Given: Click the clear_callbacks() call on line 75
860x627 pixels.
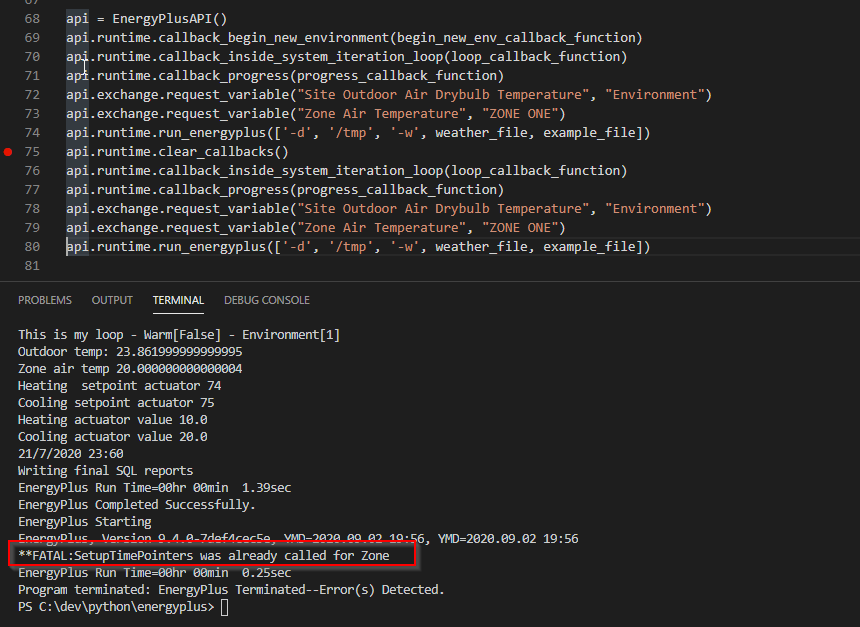Looking at the screenshot, I should pyautogui.click(x=223, y=152).
